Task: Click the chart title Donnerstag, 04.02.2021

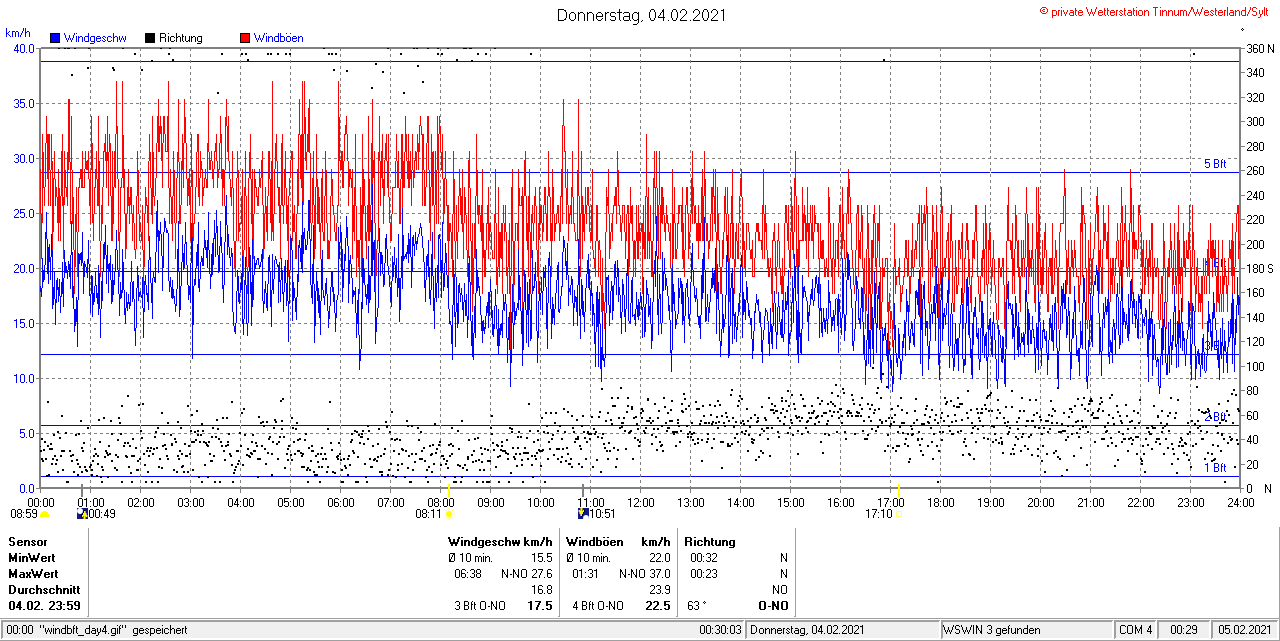Action: tap(642, 15)
